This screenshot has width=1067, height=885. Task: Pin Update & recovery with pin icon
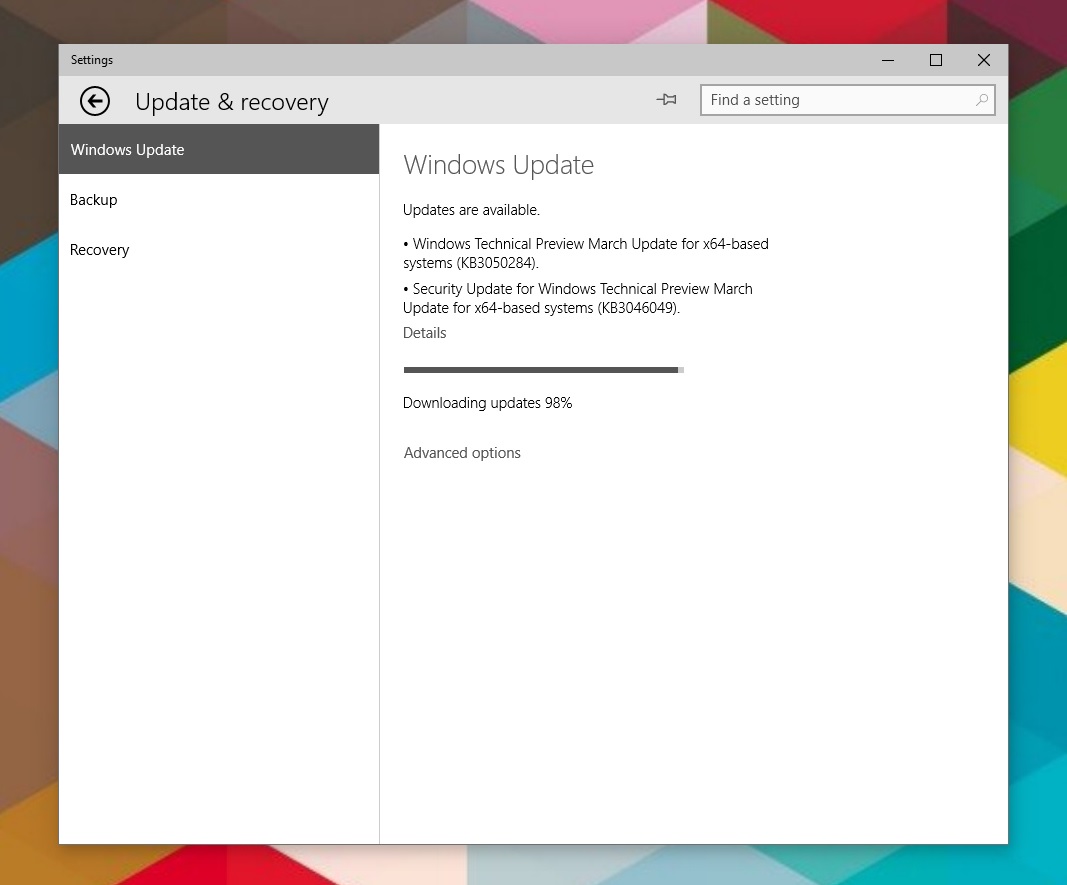666,100
